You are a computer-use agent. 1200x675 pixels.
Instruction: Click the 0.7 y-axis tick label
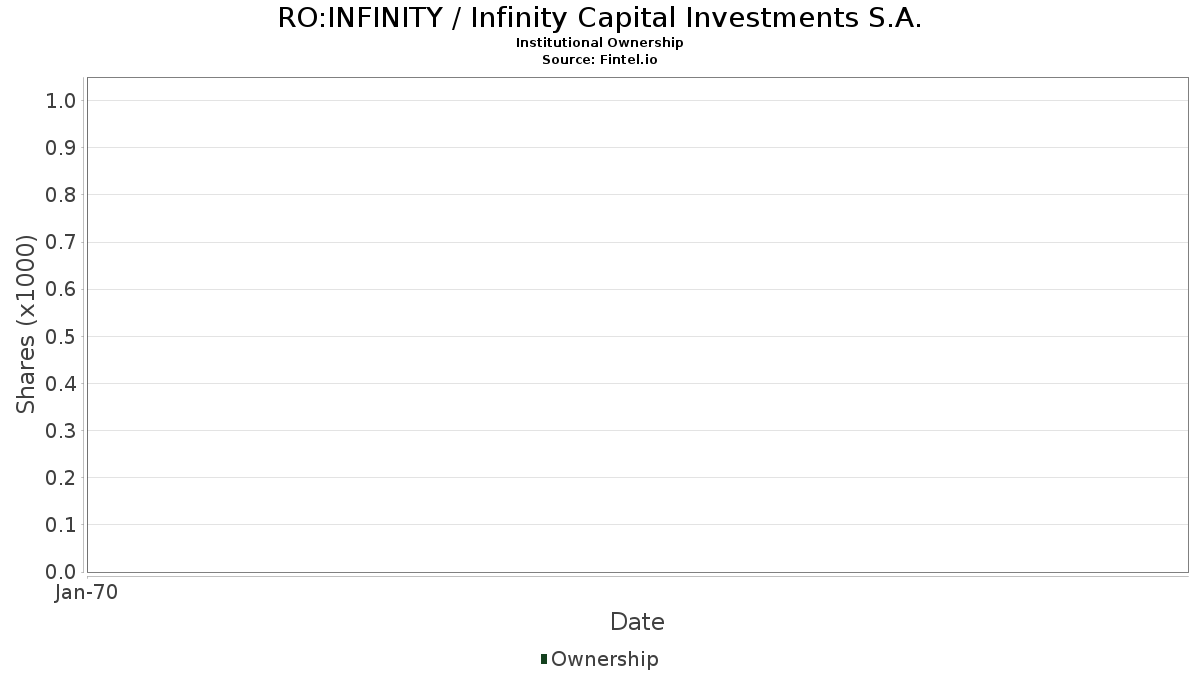pyautogui.click(x=61, y=242)
